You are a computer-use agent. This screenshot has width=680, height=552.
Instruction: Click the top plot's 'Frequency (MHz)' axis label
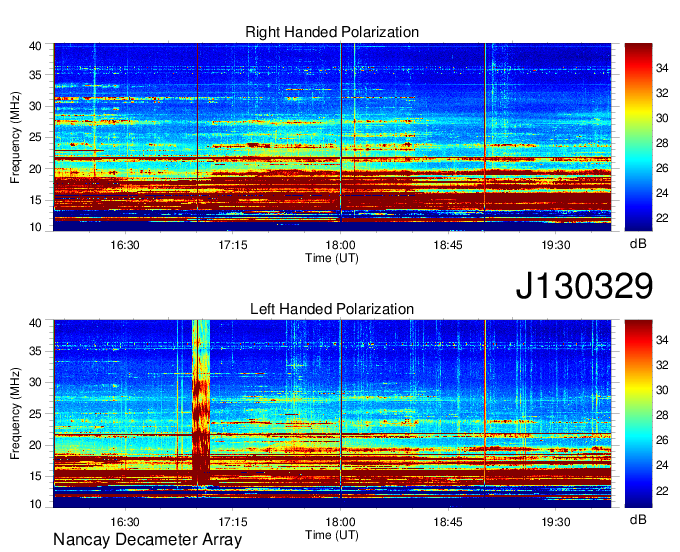click(x=15, y=137)
